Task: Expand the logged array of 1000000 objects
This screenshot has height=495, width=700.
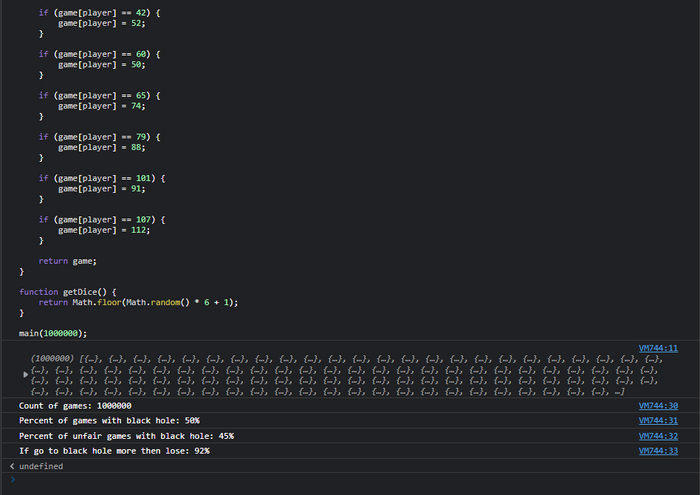Action: [x=26, y=374]
